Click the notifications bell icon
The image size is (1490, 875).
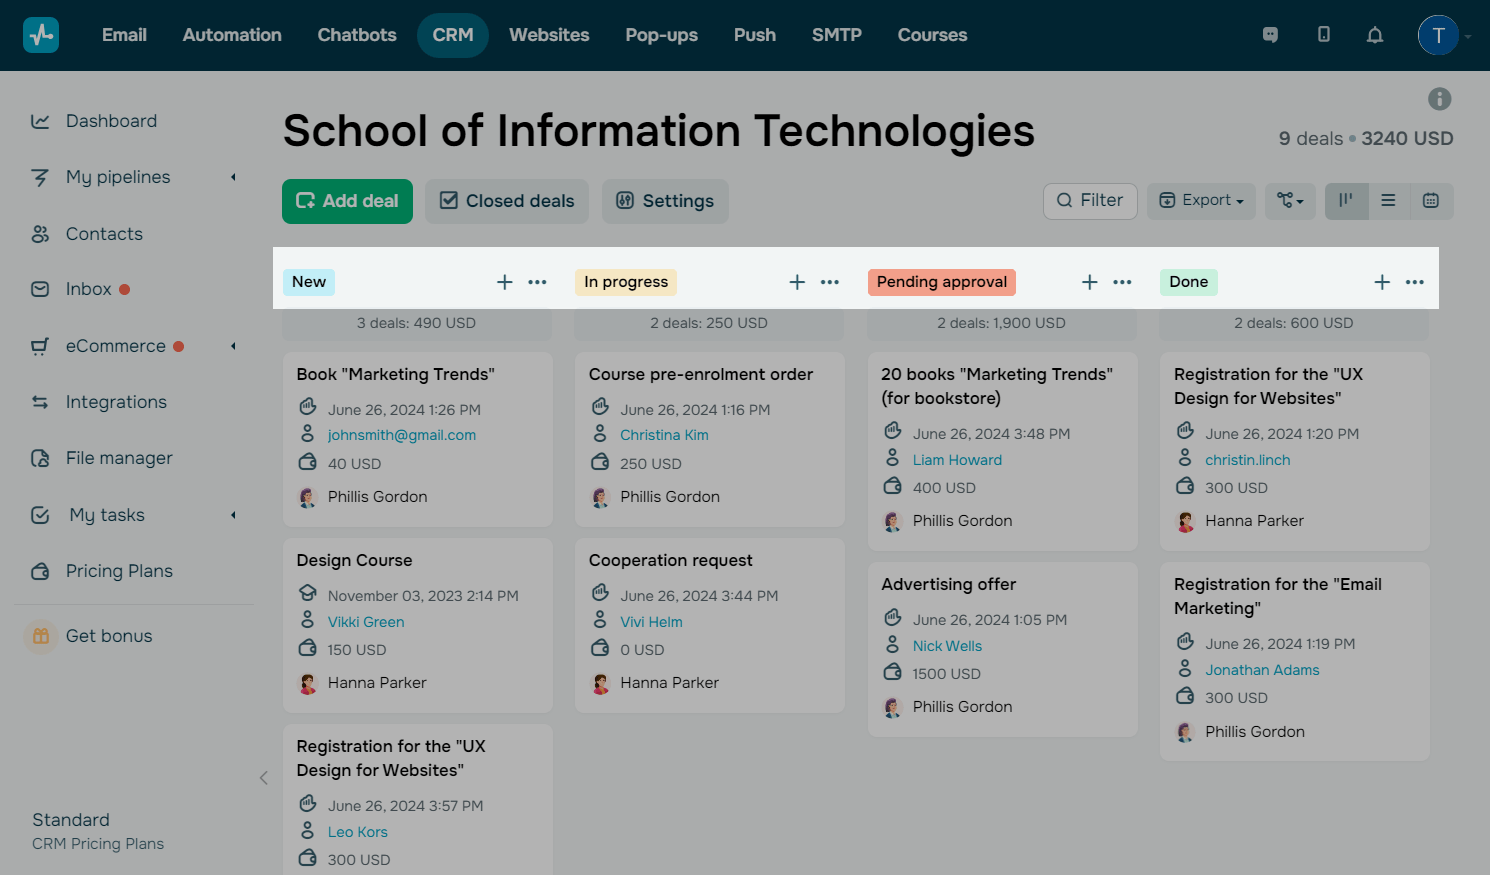(1375, 35)
